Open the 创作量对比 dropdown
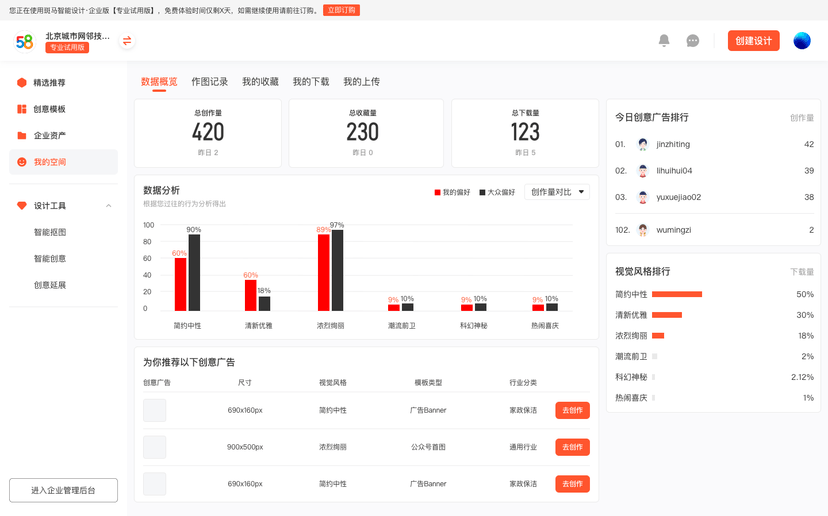The image size is (828, 516). coord(557,192)
